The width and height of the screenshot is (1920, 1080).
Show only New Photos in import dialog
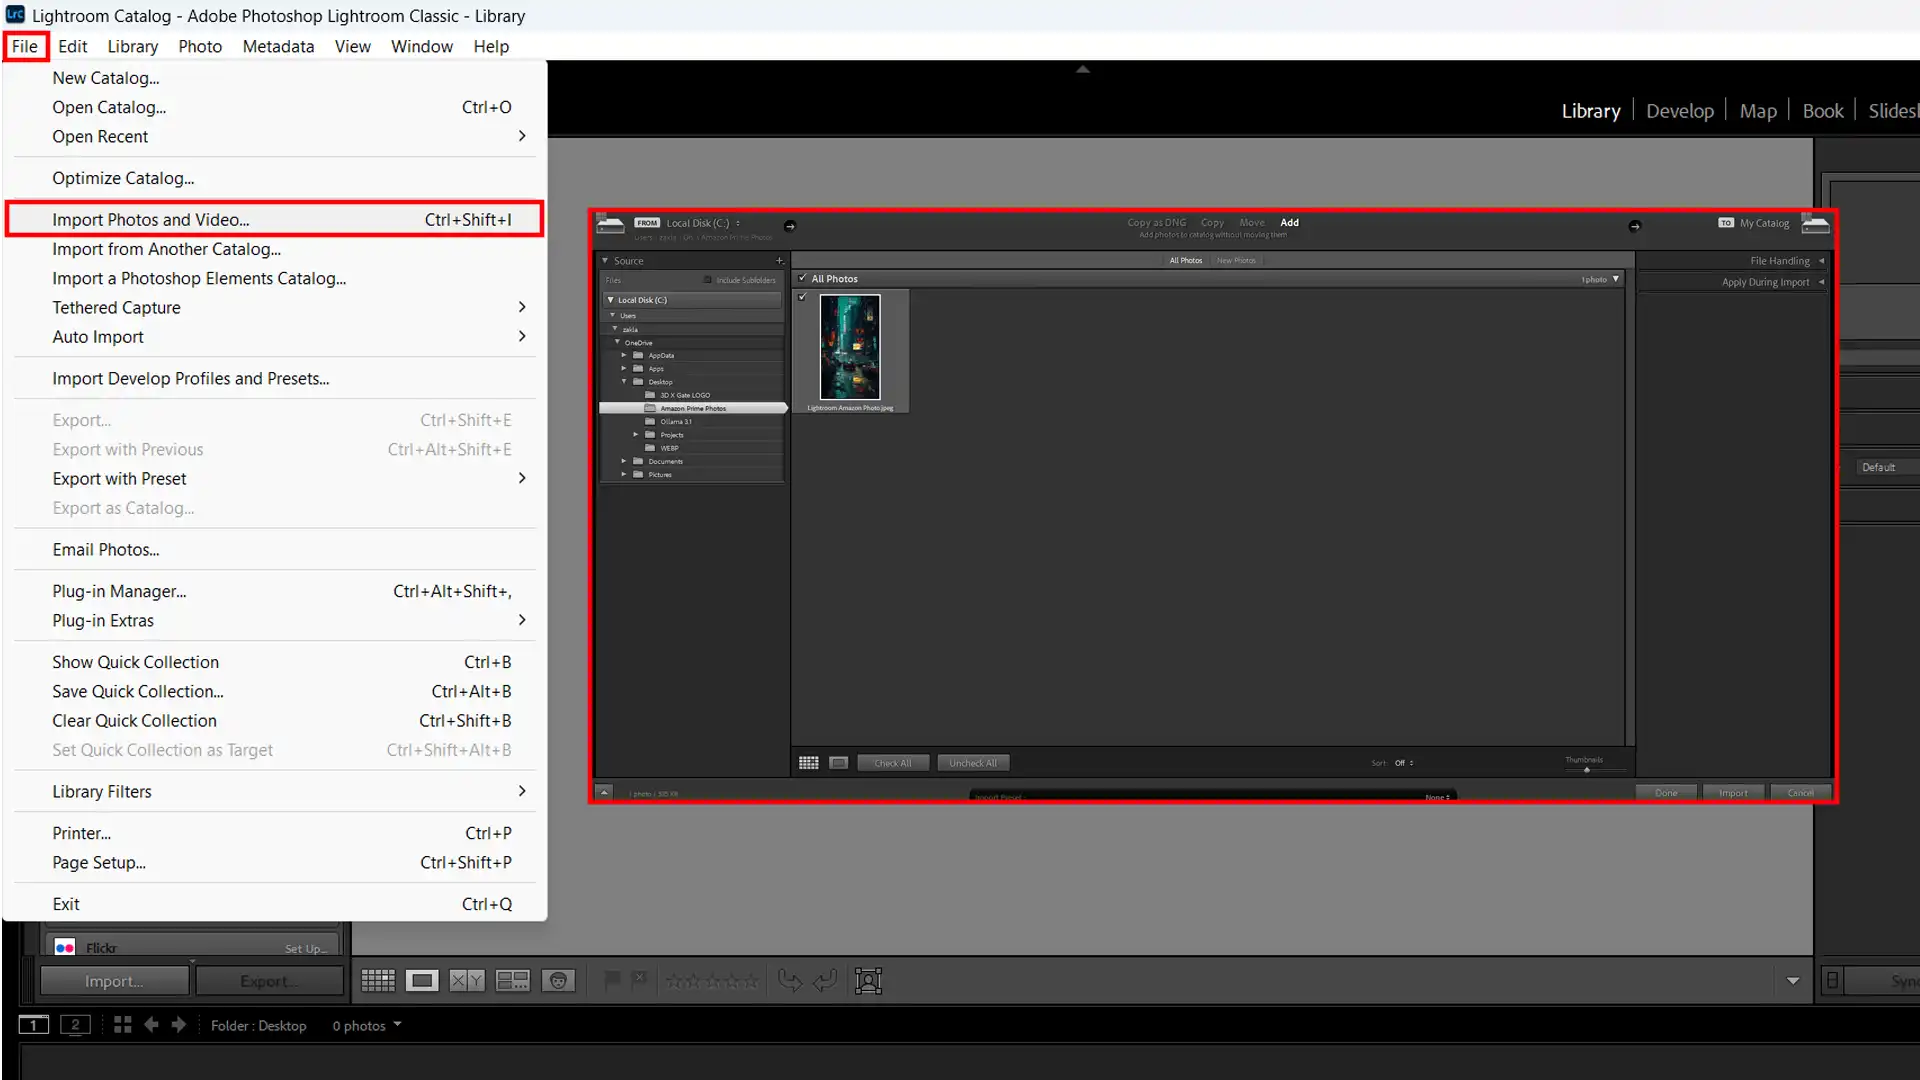(1236, 260)
